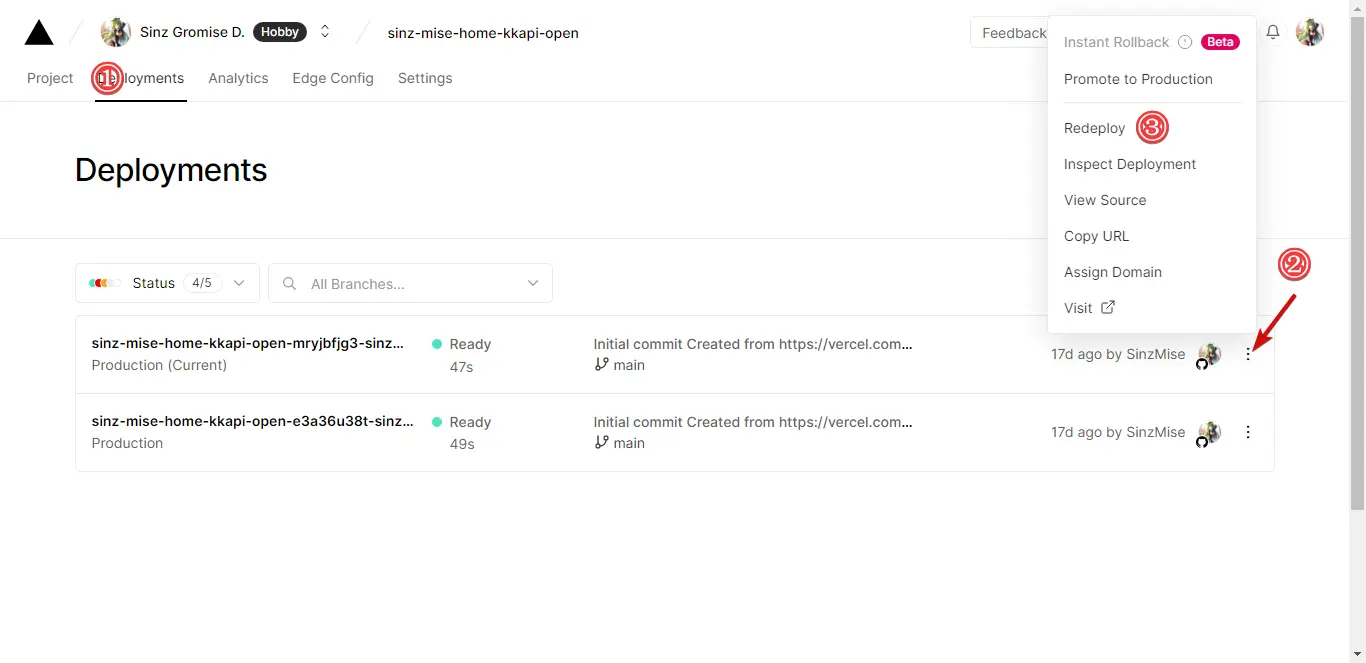Viewport: 1366px width, 663px height.
Task: Click the Feedback button
Action: (x=1013, y=33)
